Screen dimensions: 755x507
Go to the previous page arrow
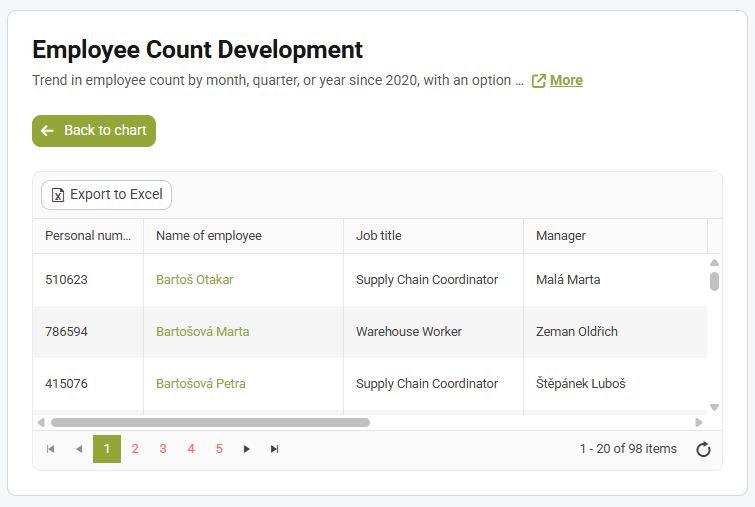(79, 449)
